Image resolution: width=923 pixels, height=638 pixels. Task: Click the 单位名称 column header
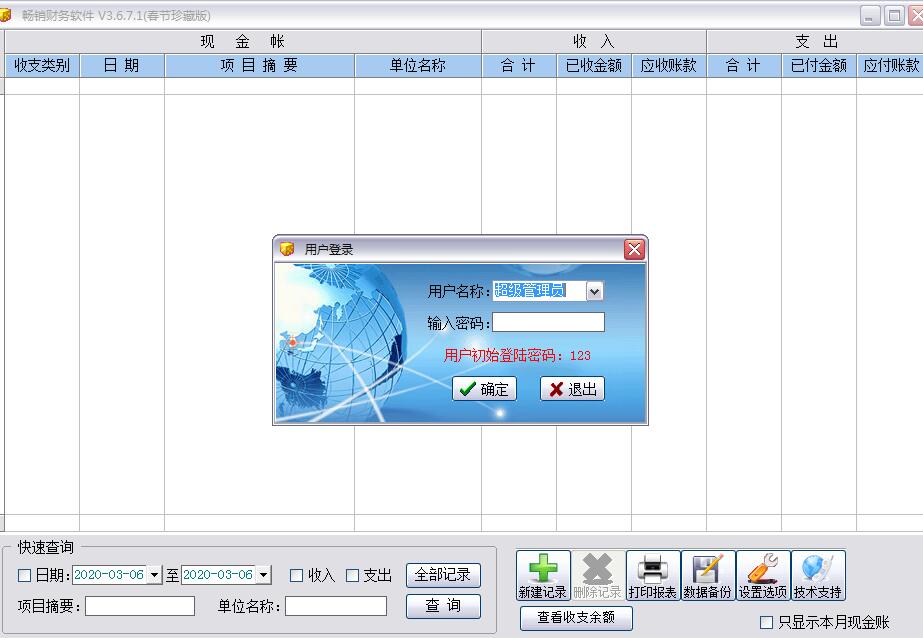coord(417,65)
